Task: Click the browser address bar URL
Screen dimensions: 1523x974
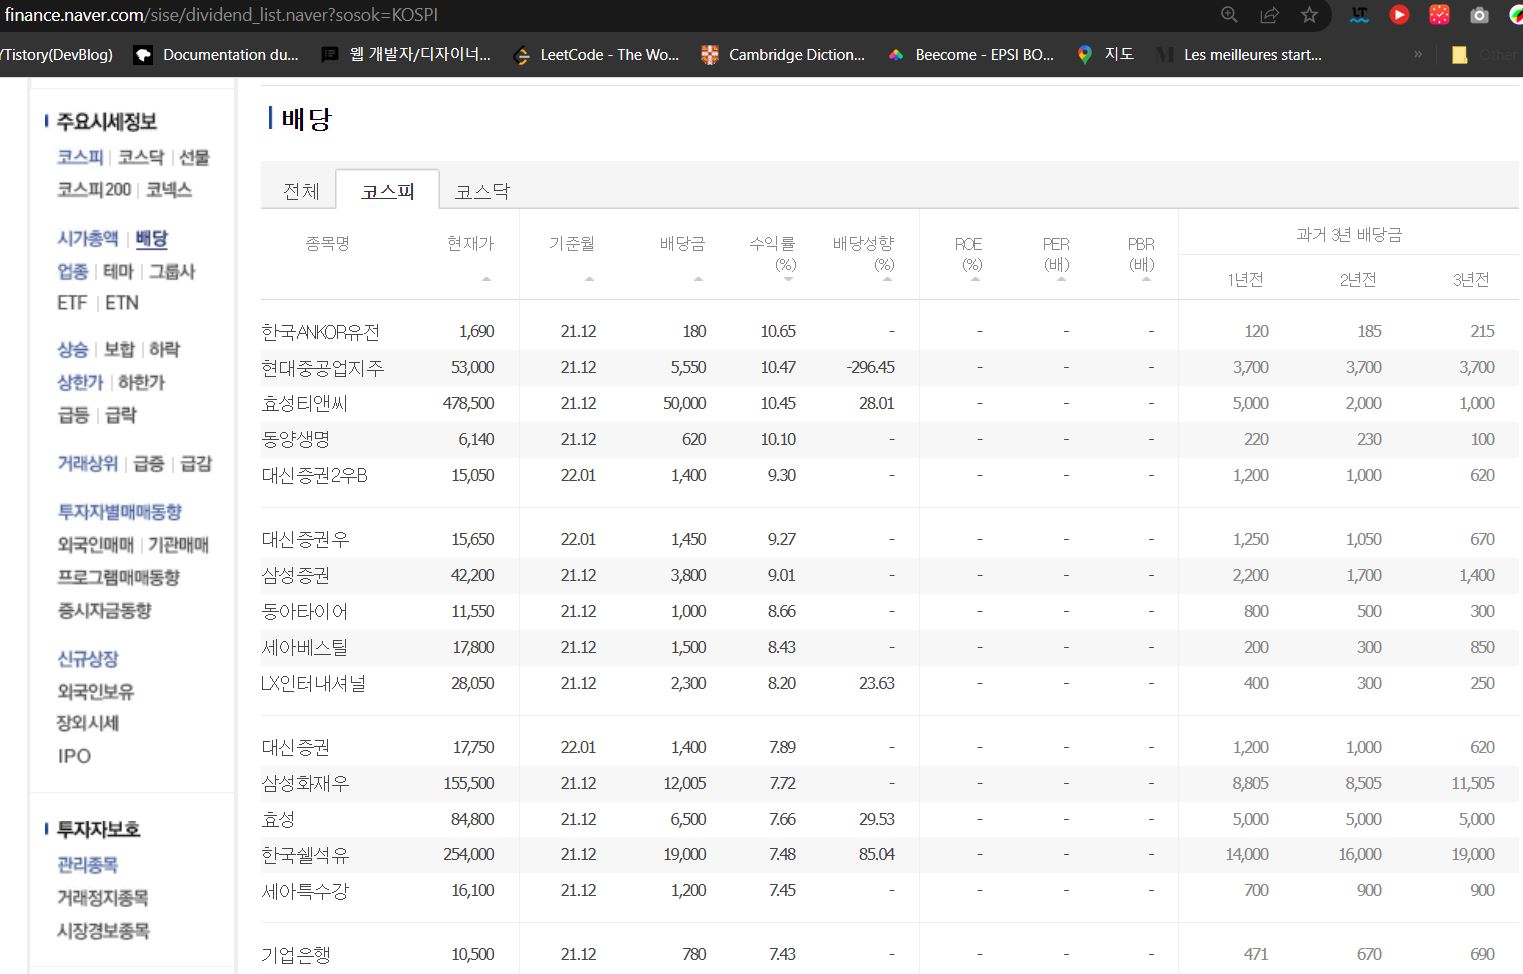Action: pyautogui.click(x=222, y=15)
